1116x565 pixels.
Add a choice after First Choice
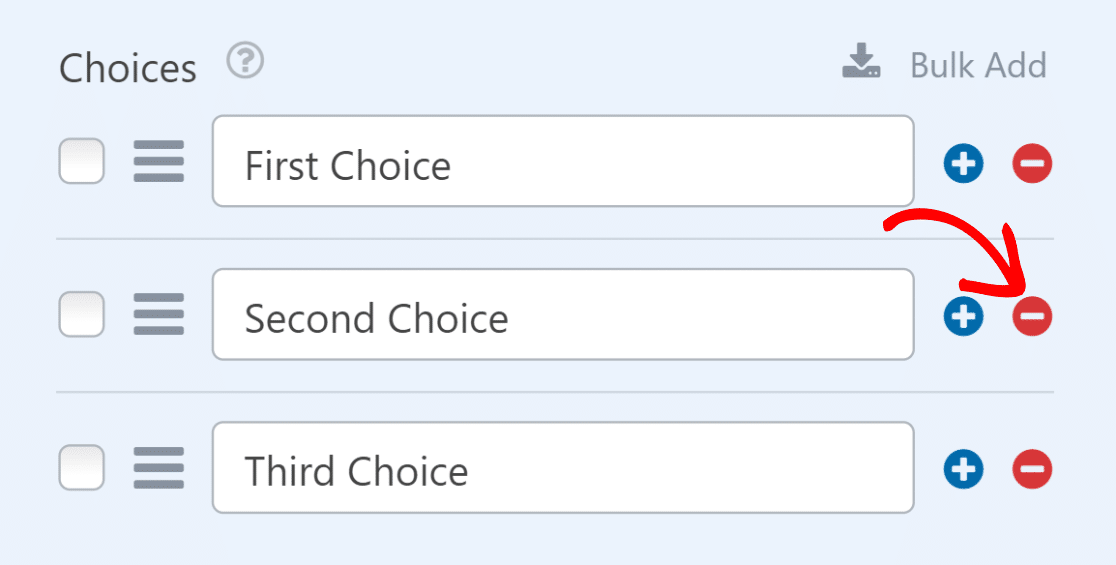963,164
